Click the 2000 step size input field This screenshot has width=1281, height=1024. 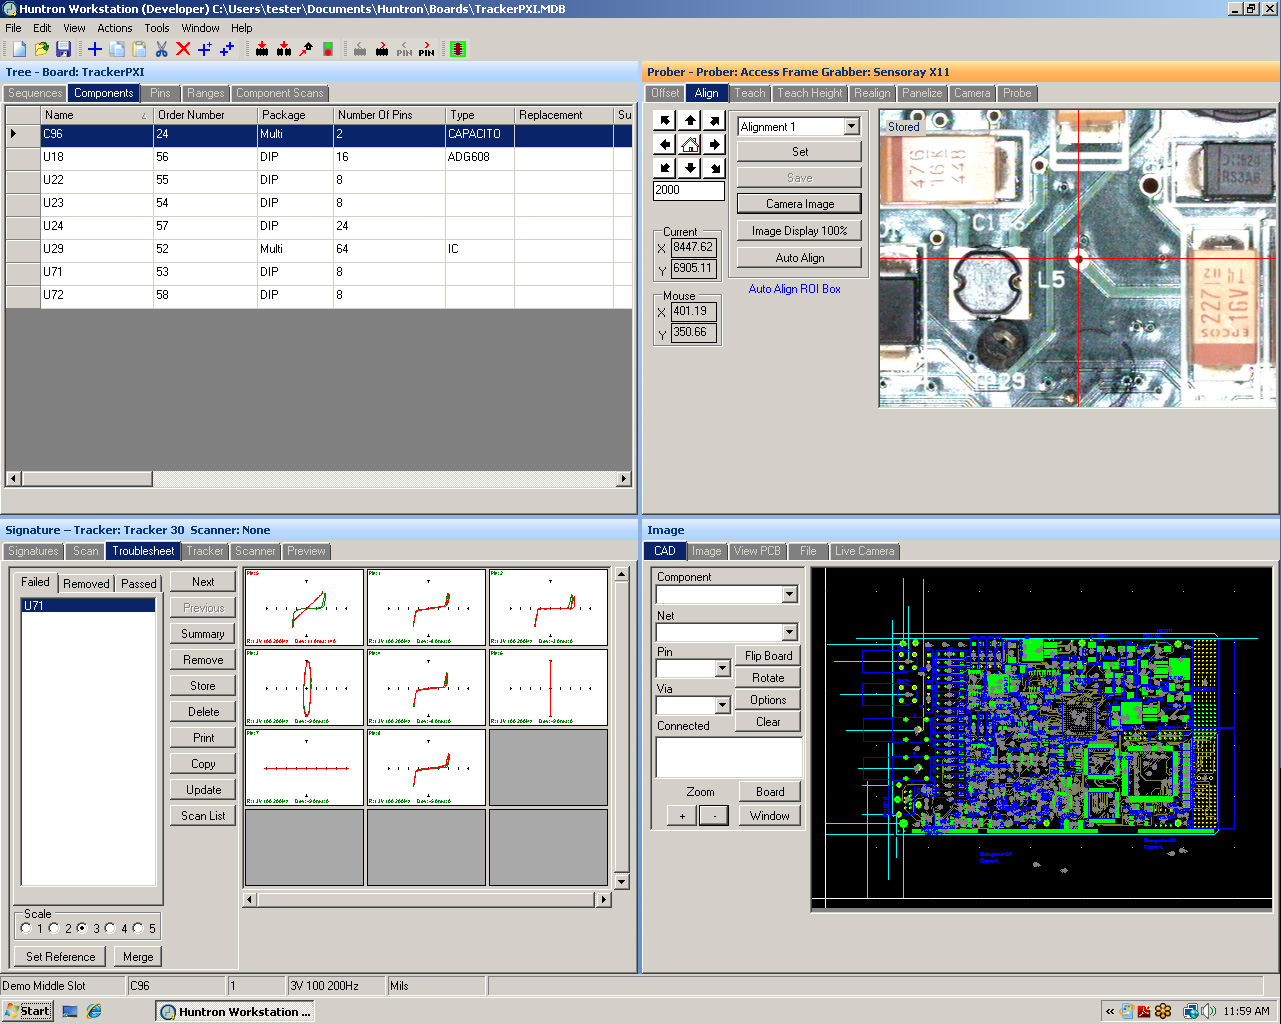click(x=689, y=190)
